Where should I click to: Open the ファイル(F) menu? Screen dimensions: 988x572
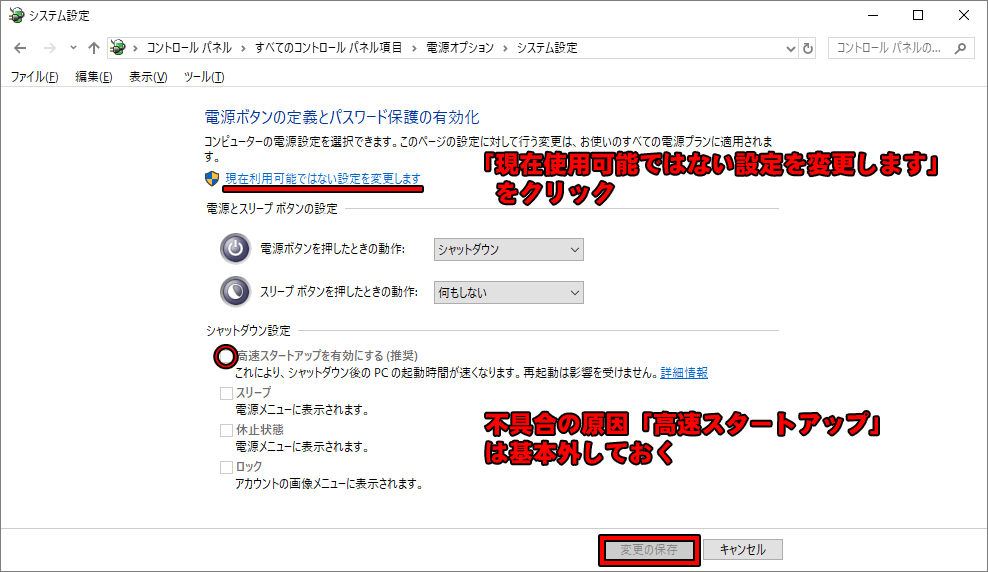[x=34, y=77]
